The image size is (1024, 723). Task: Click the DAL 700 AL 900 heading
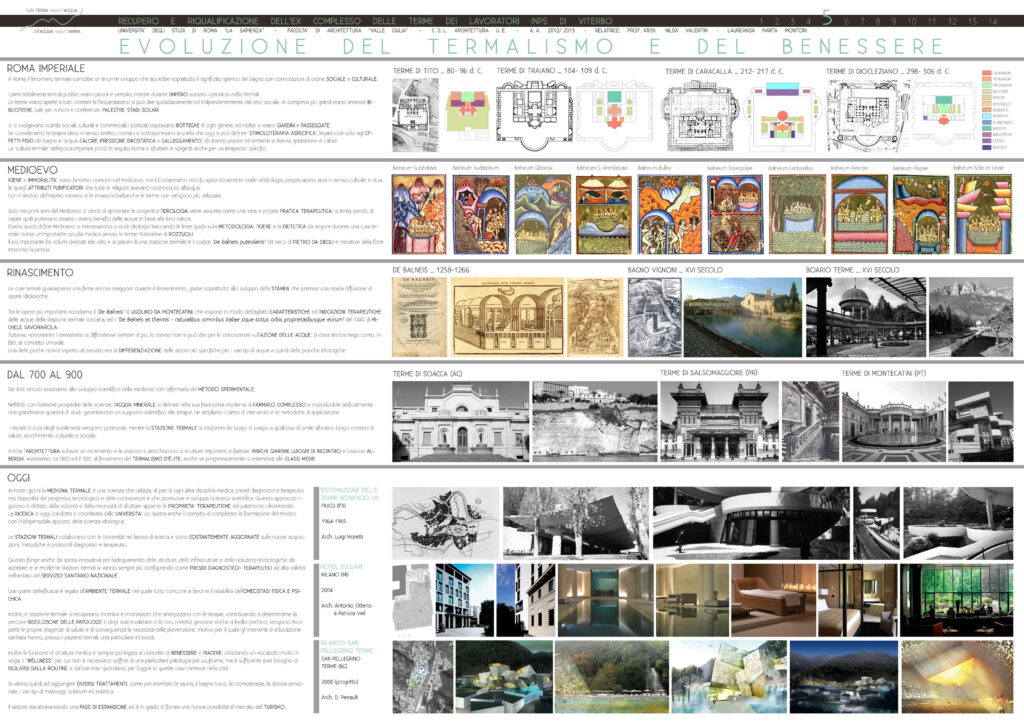(44, 374)
